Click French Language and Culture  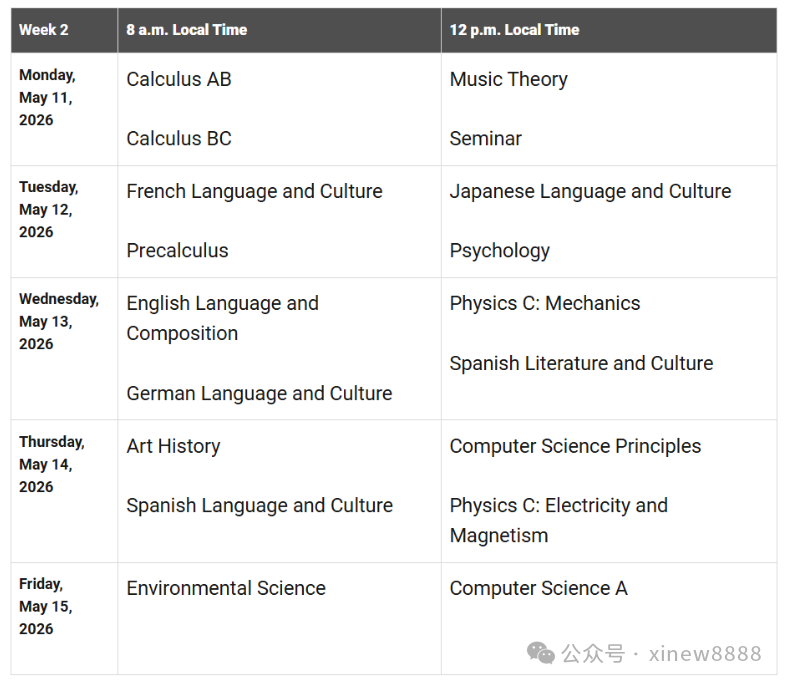point(254,192)
